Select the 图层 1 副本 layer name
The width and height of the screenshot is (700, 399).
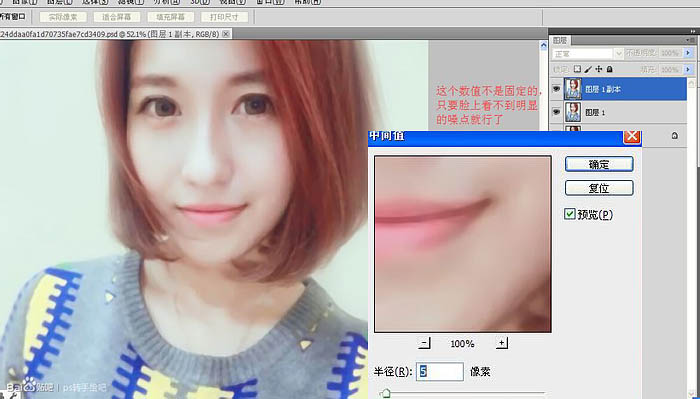pos(603,89)
